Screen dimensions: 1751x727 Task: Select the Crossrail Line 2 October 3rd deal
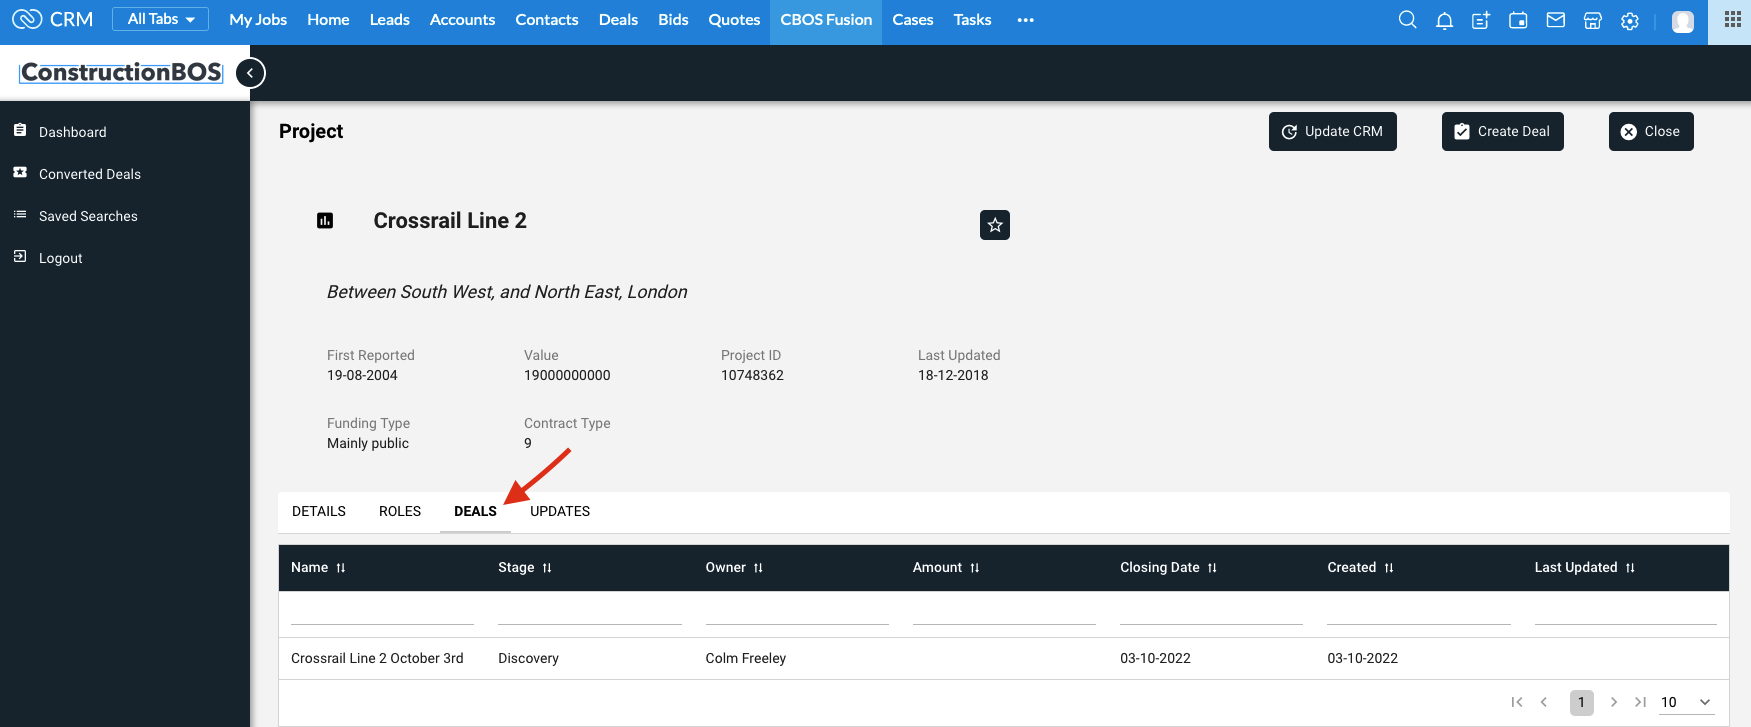click(x=377, y=658)
